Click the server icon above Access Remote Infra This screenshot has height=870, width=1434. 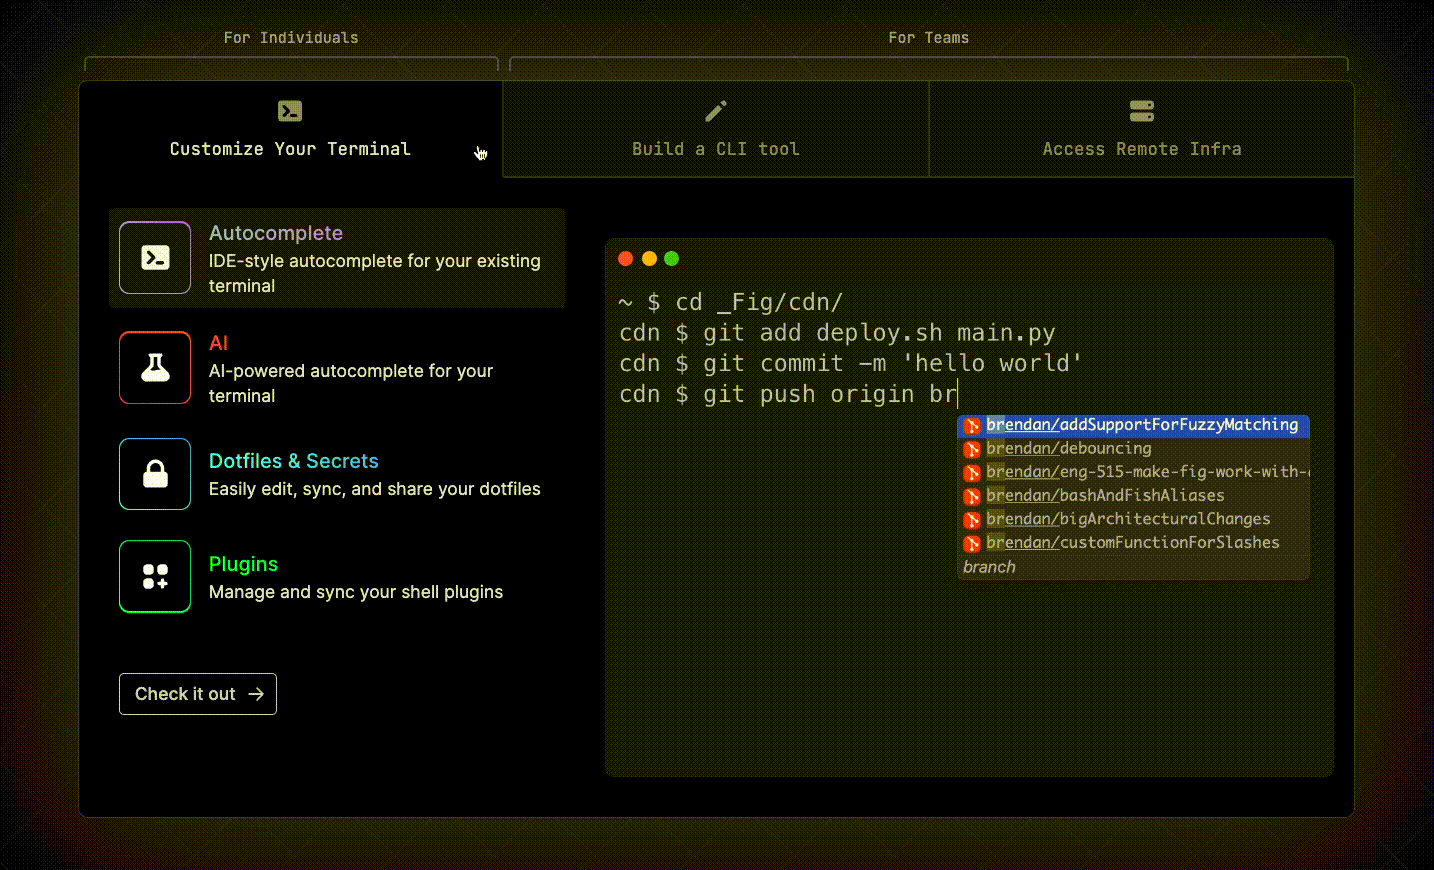pos(1142,111)
